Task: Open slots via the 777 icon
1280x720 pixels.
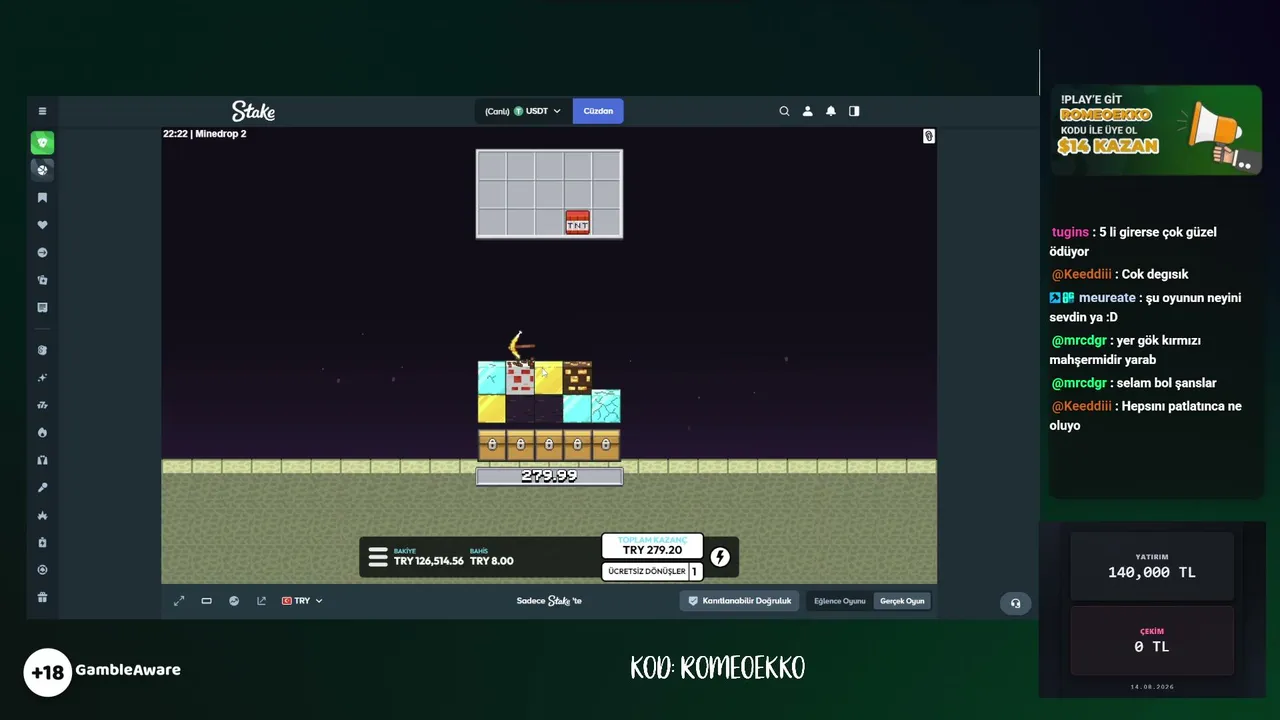Action: click(x=42, y=405)
